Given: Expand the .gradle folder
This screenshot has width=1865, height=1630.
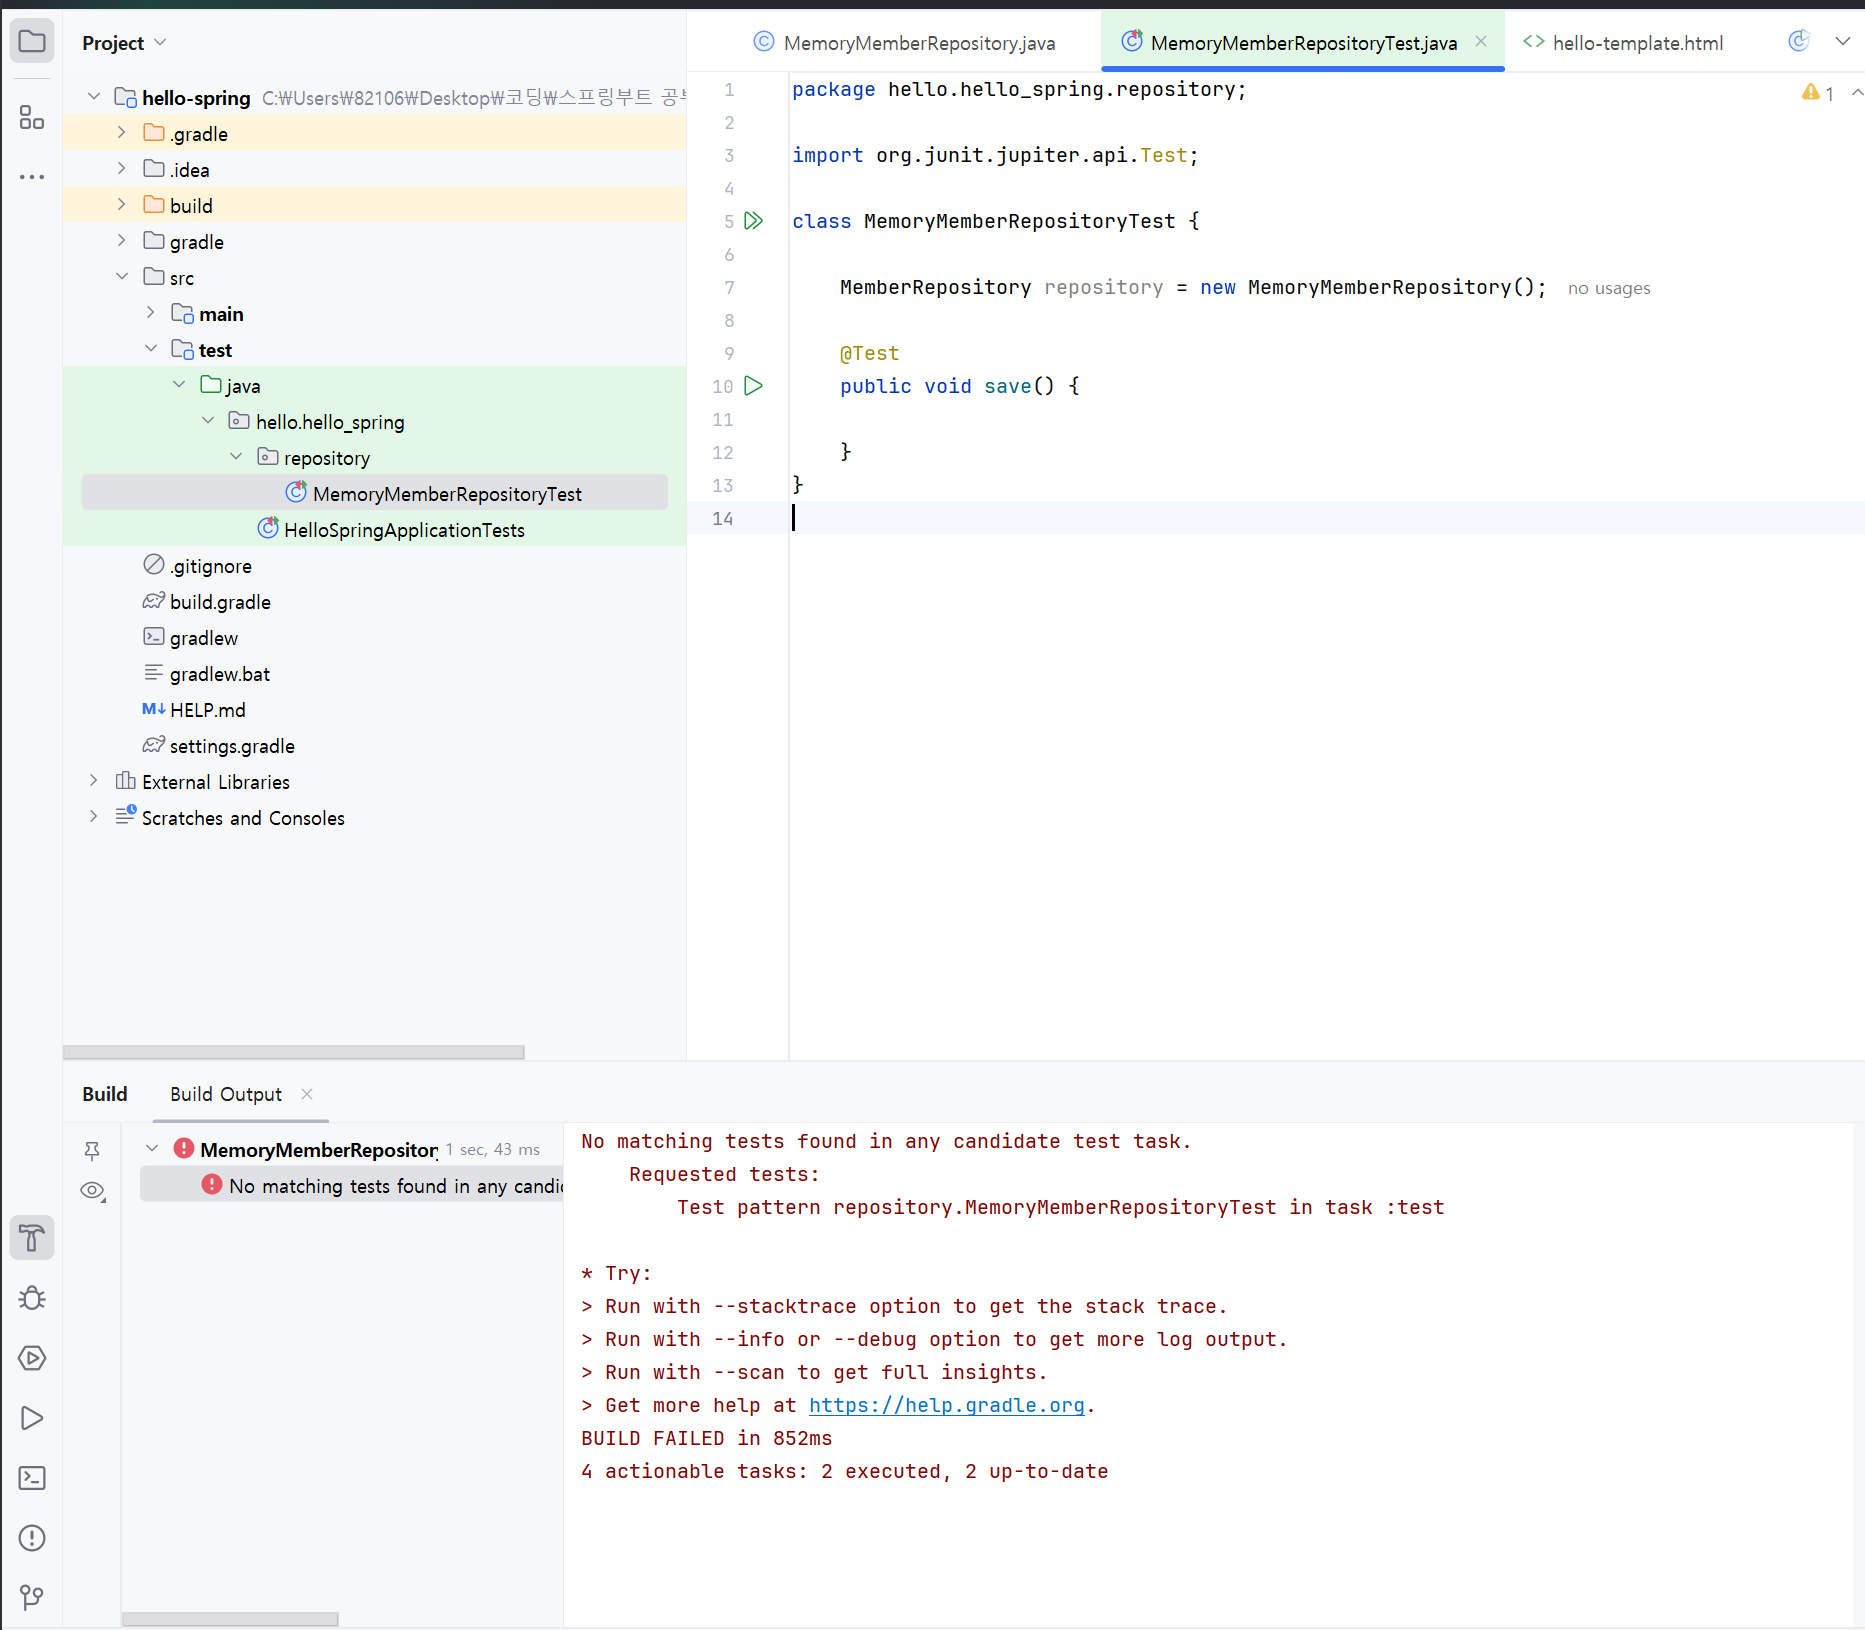Looking at the screenshot, I should 122,133.
